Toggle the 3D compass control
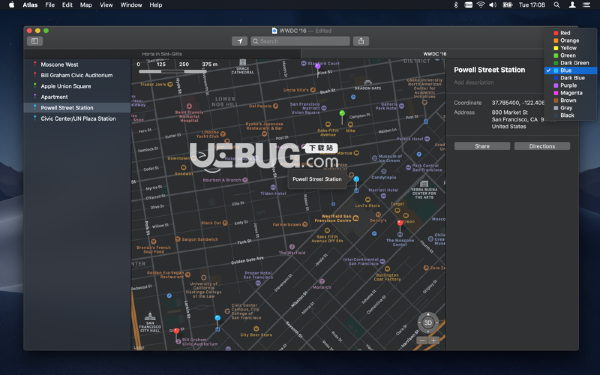The height and width of the screenshot is (375, 600). pyautogui.click(x=428, y=323)
